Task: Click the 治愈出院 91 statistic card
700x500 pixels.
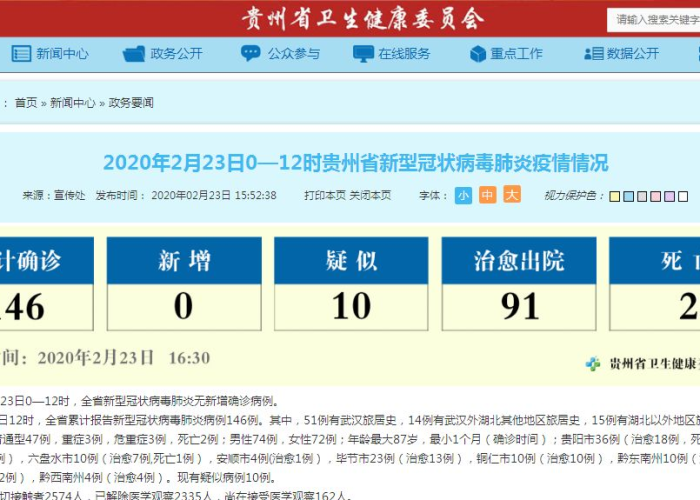Action: pos(519,284)
